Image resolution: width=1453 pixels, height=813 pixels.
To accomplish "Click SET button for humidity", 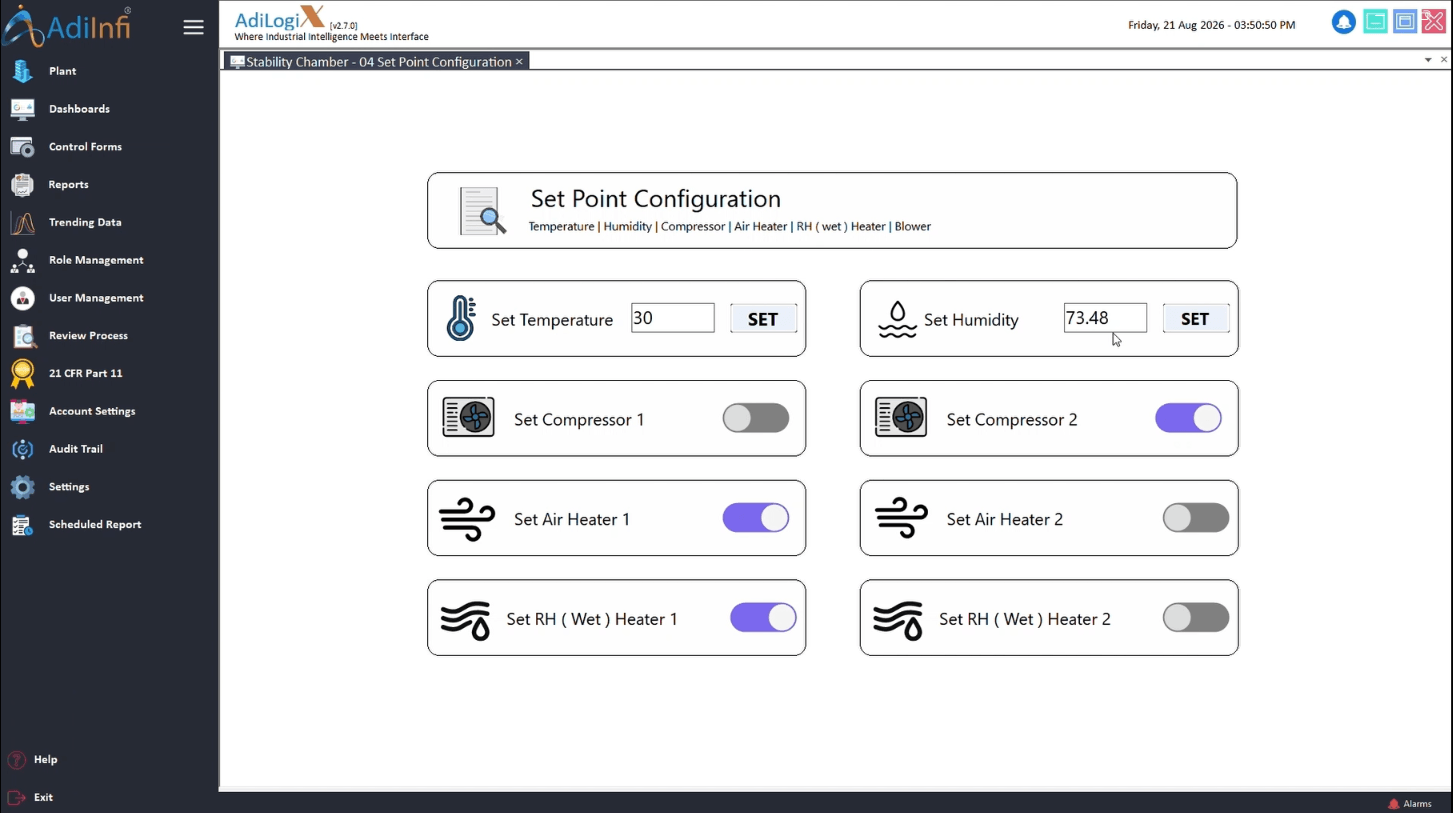I will 1196,319.
